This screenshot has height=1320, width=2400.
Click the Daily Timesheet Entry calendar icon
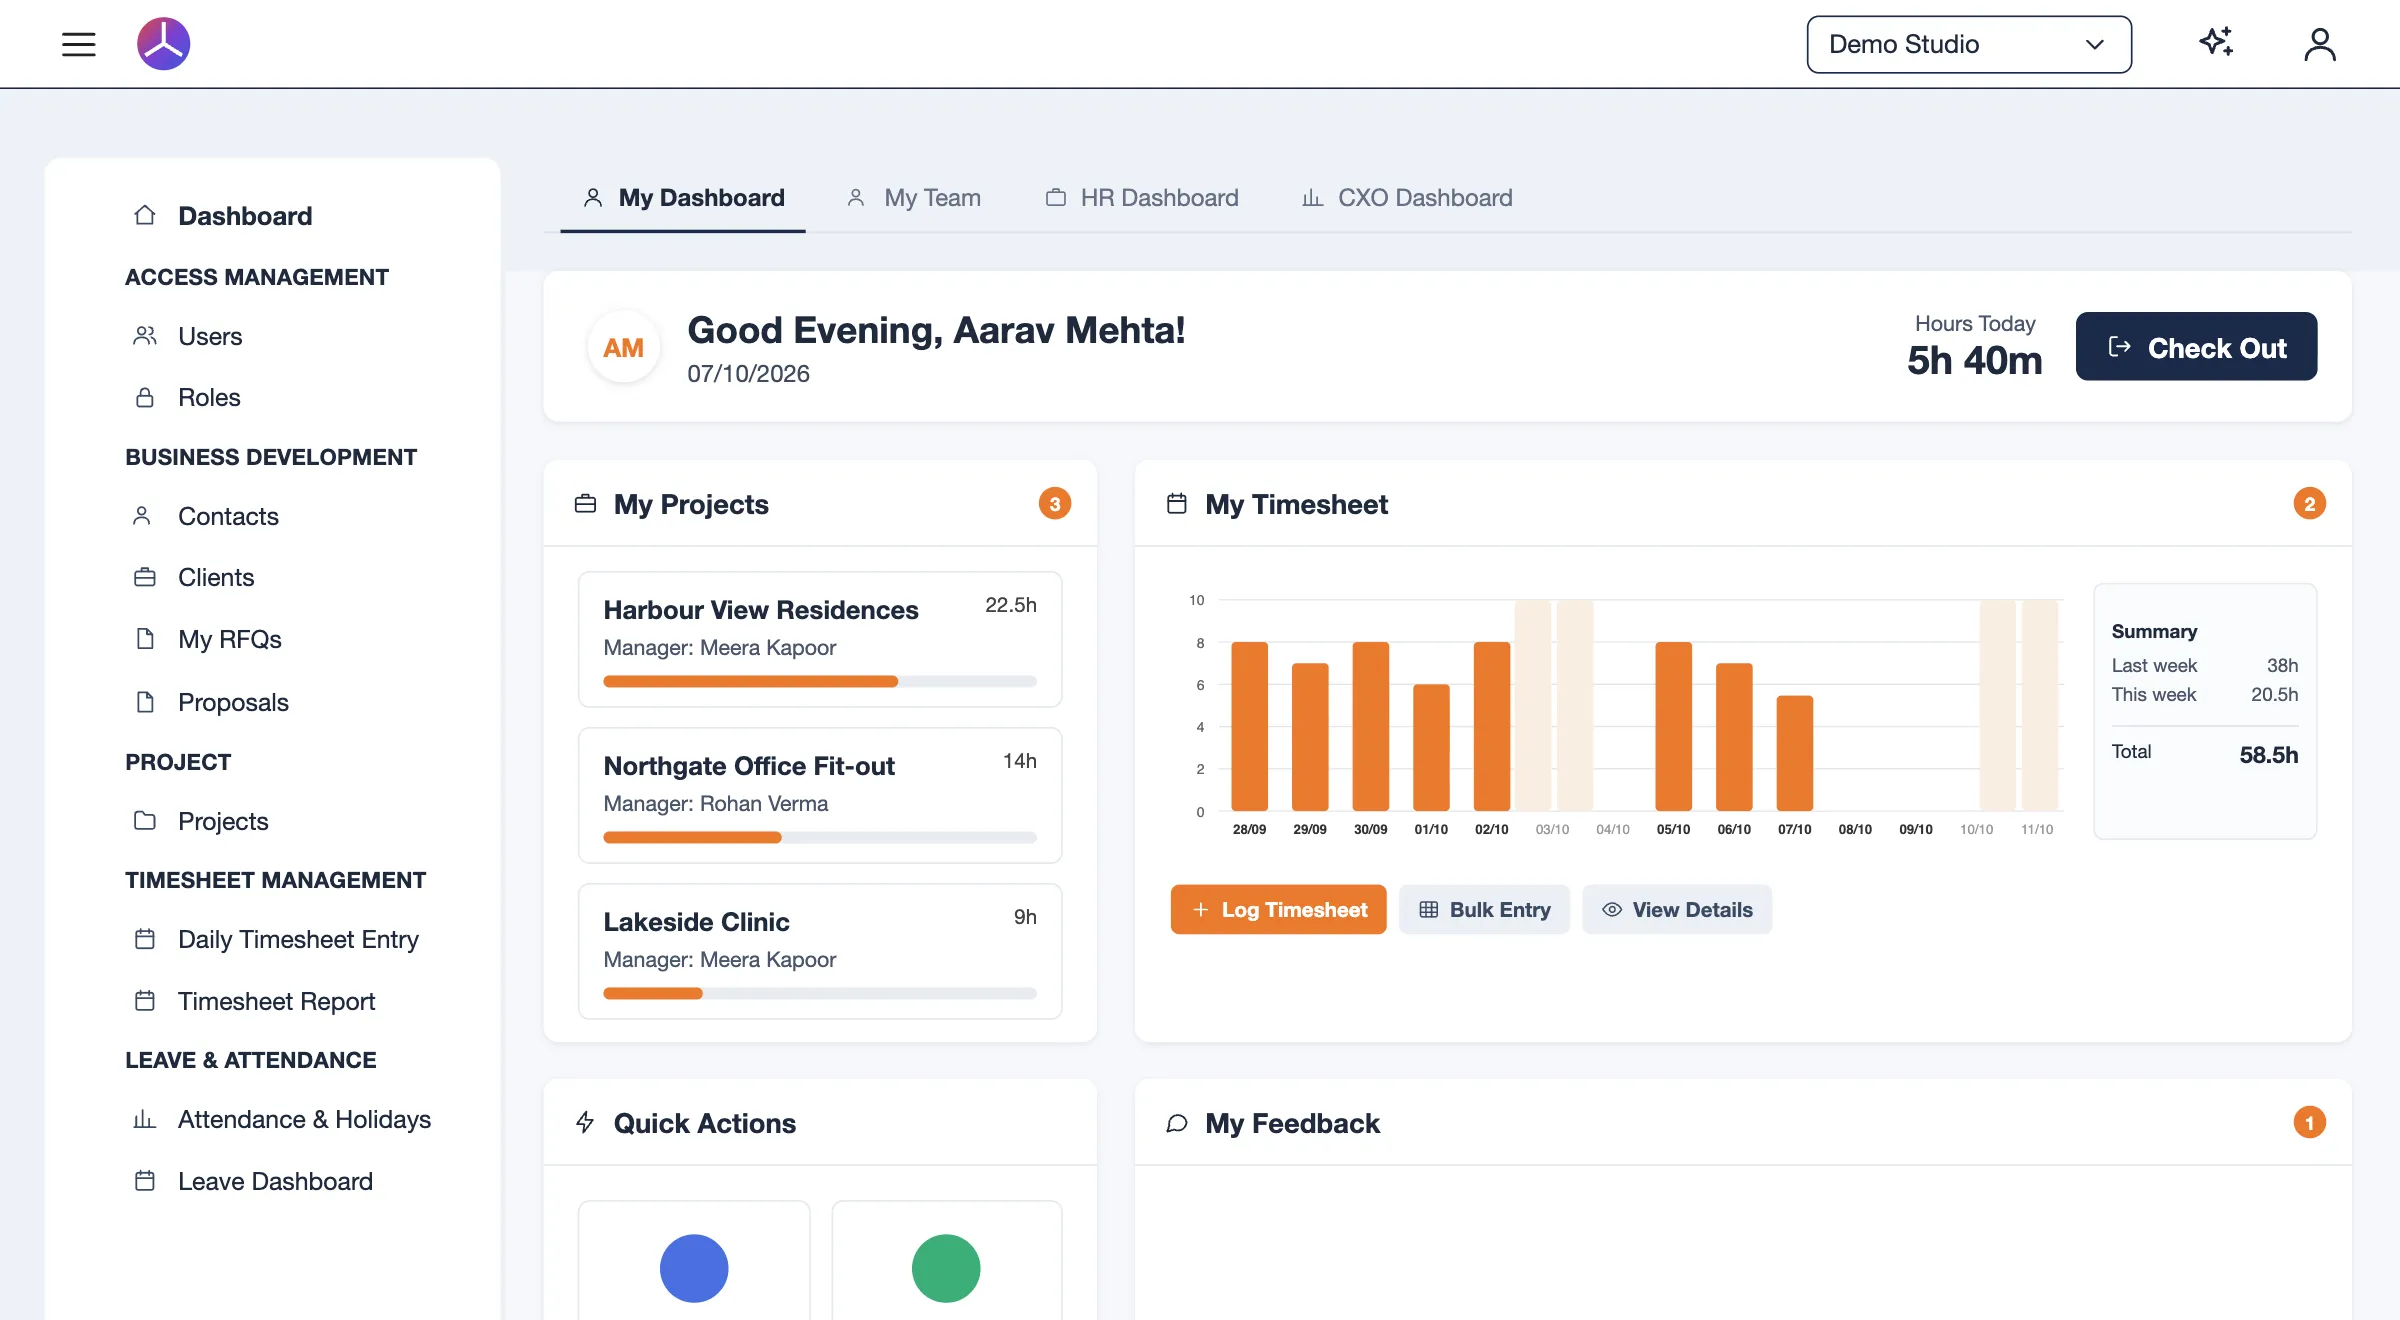coord(145,939)
